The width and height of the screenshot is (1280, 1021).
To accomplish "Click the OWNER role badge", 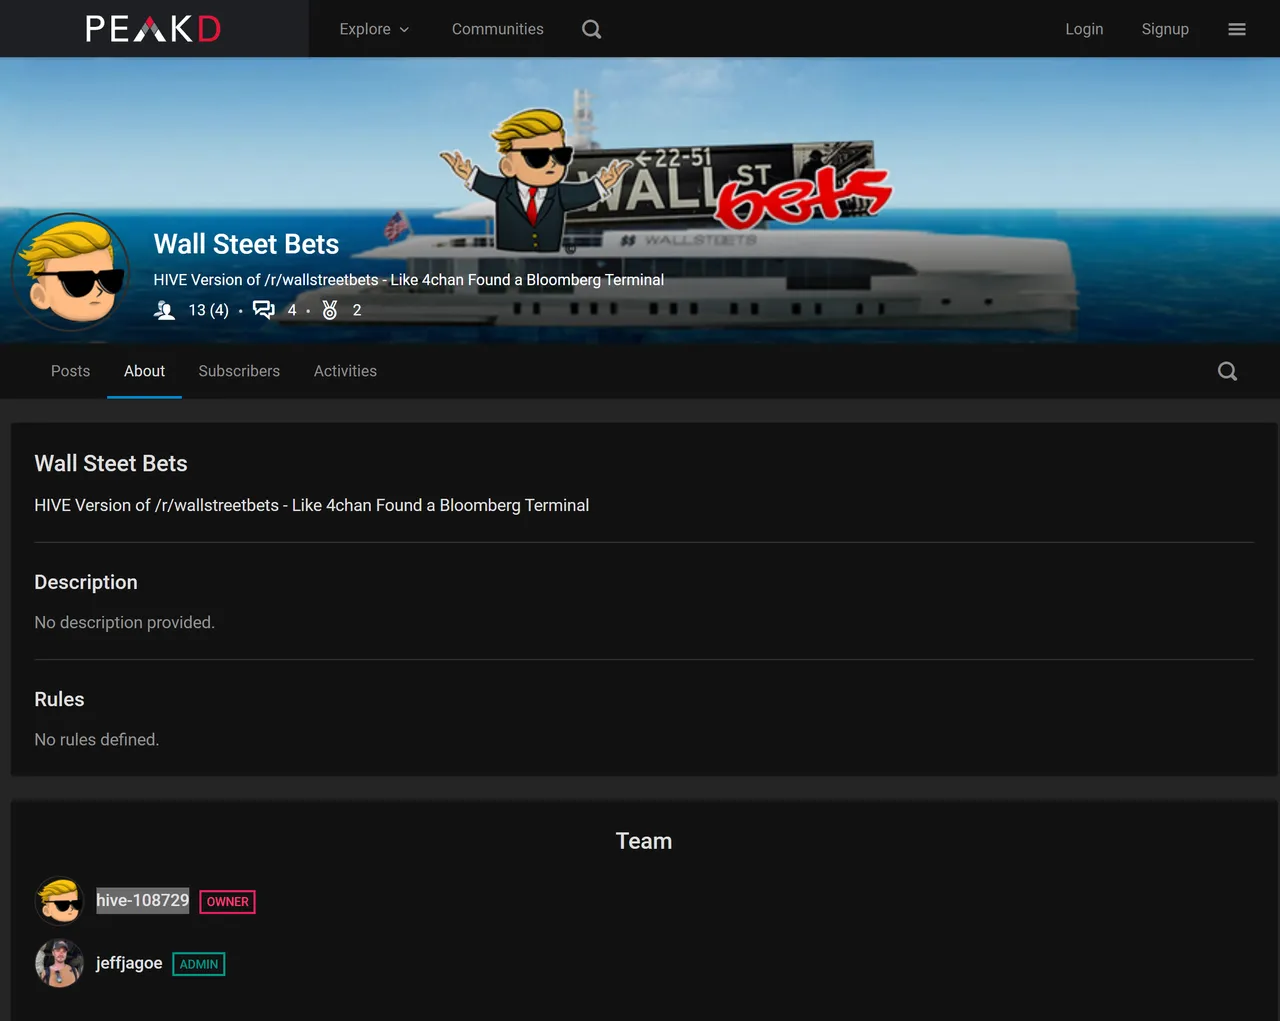I will (x=227, y=901).
